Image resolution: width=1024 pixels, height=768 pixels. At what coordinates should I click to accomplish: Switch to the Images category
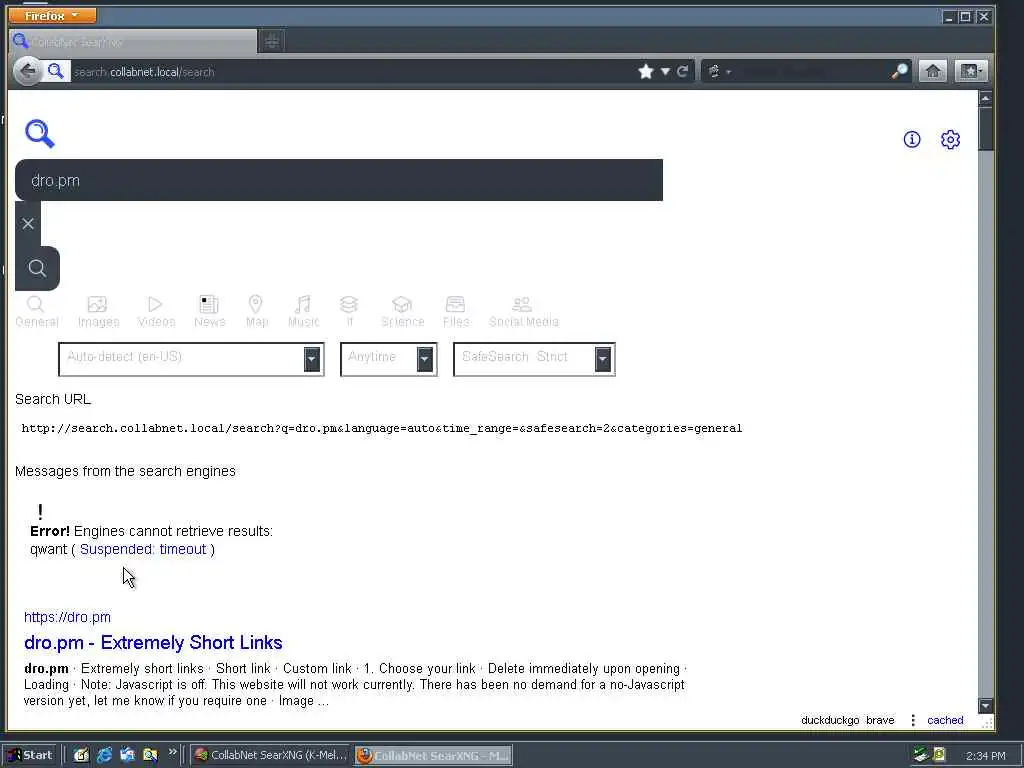[98, 312]
